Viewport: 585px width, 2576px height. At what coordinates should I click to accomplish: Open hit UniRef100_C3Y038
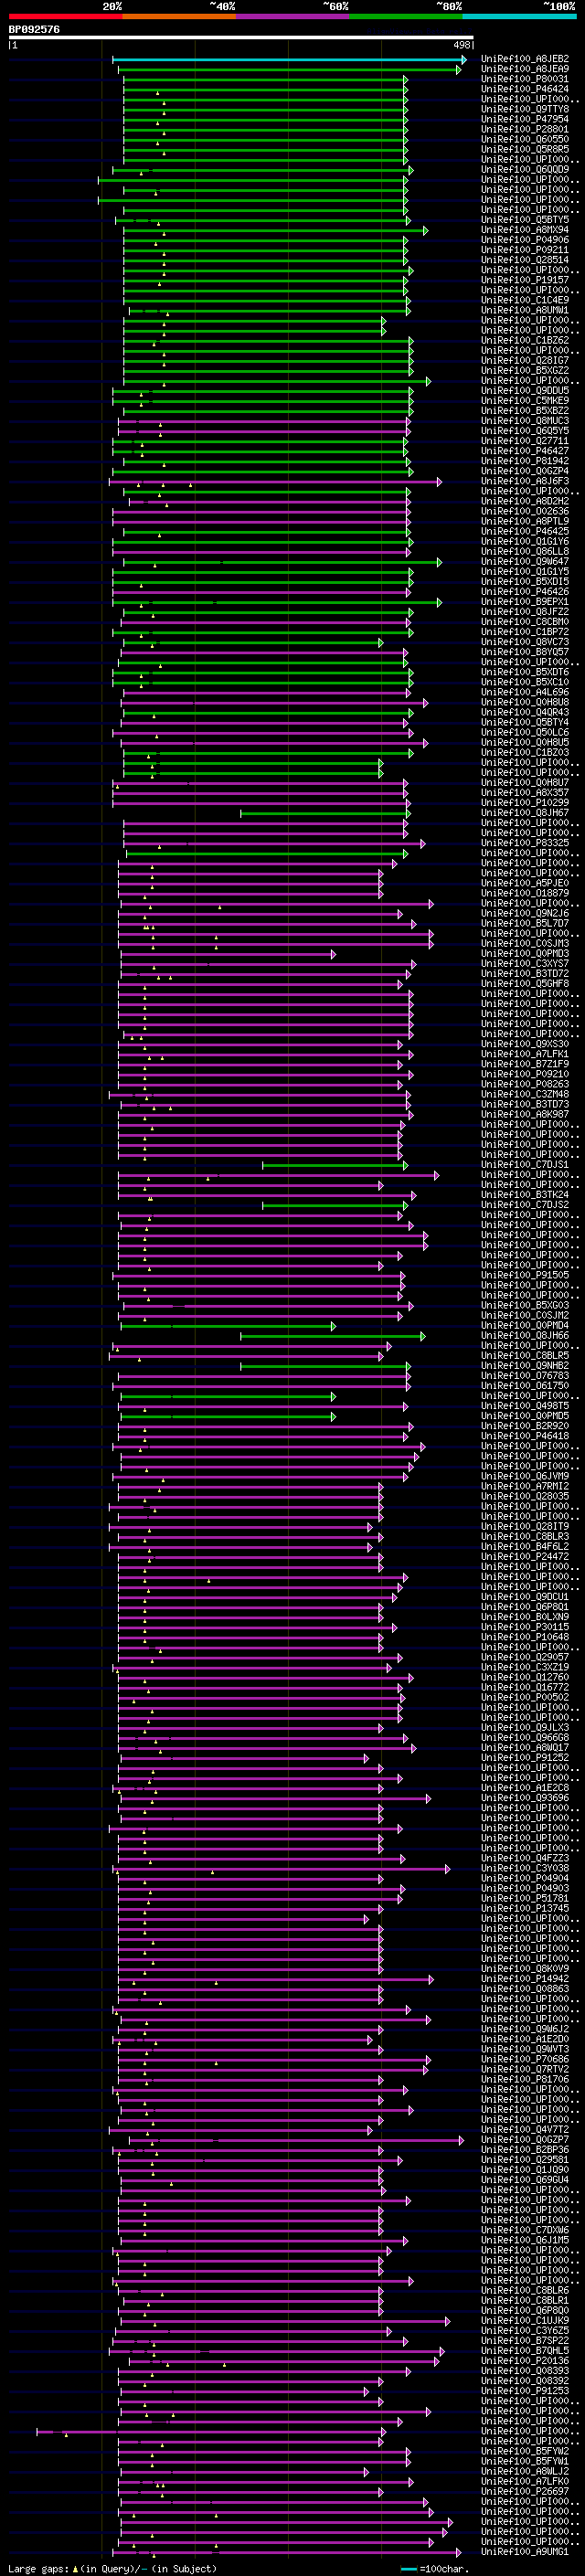pos(525,1868)
